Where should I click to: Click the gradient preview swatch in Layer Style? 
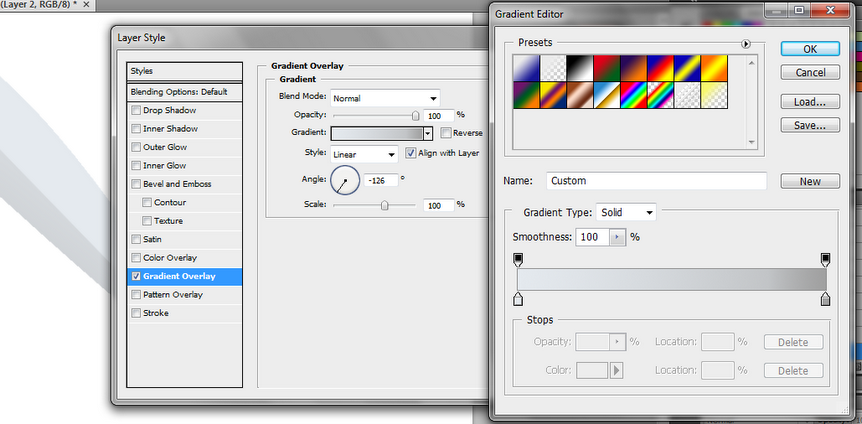click(377, 133)
